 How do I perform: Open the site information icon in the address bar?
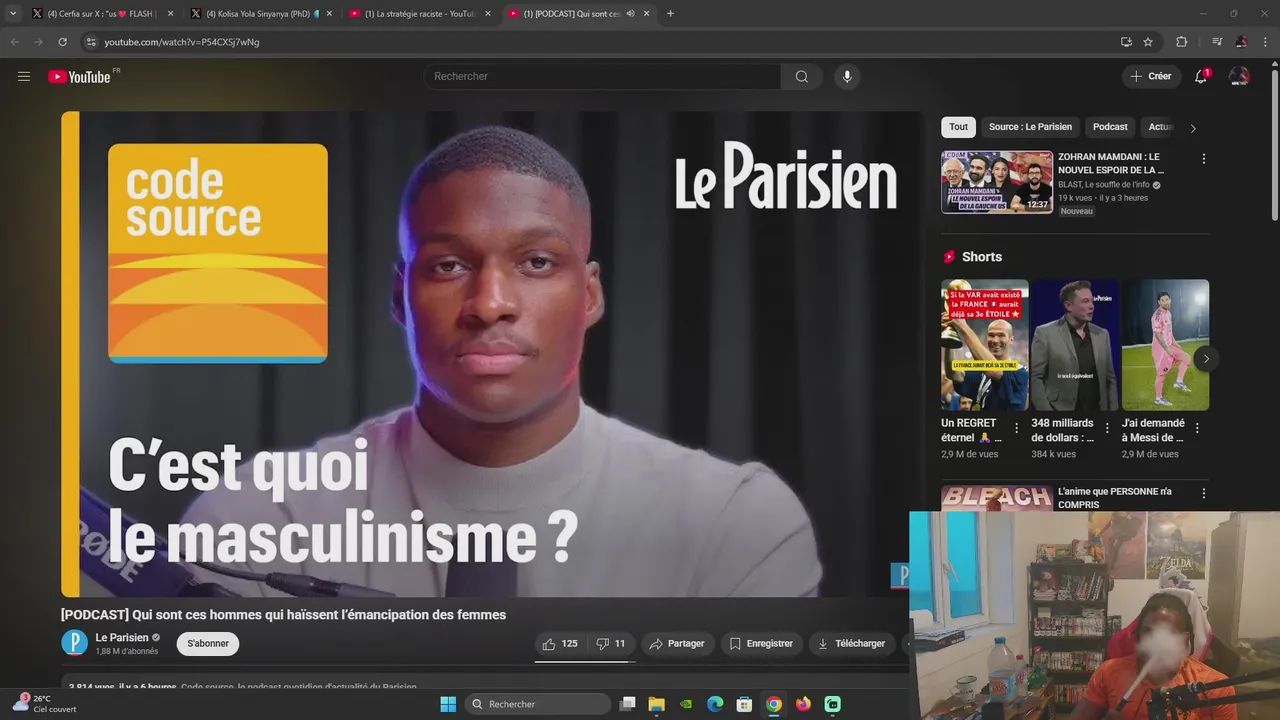(91, 42)
